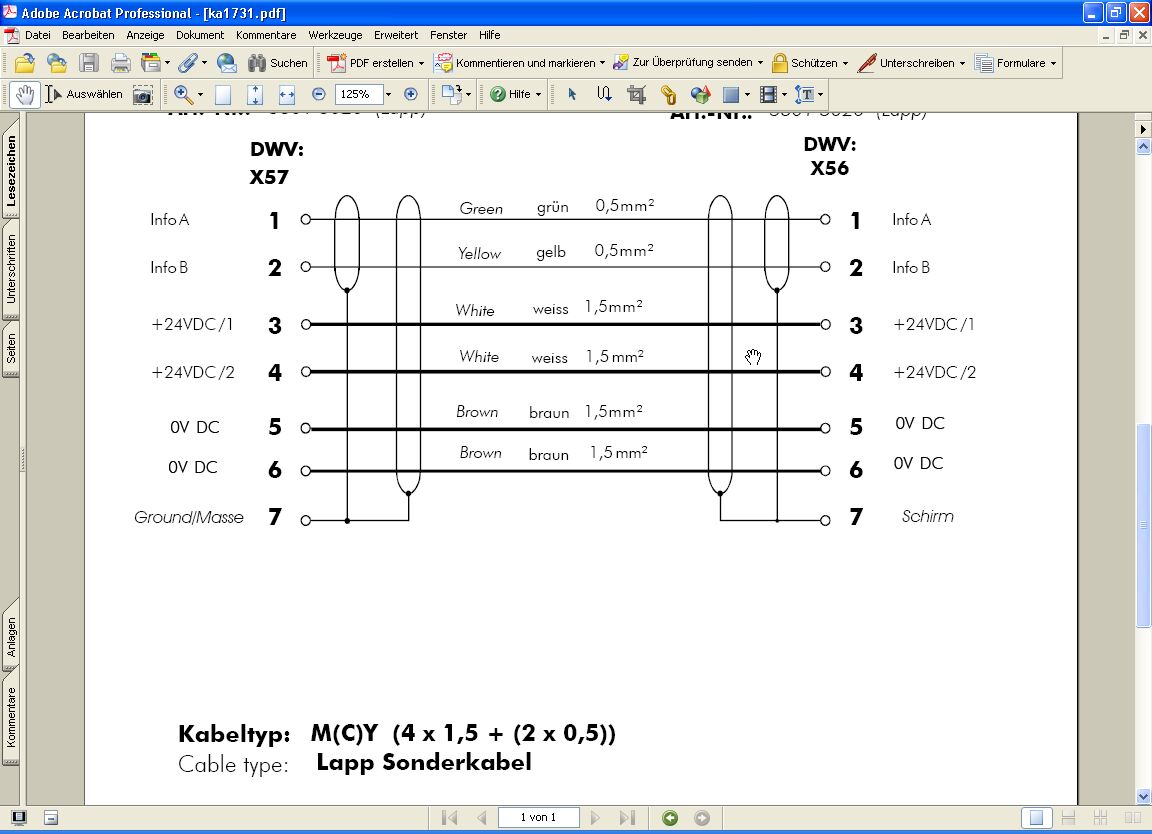Expand the PDF erstellen dropdown arrow
Viewport: 1152px width, 834px height.
coord(421,64)
